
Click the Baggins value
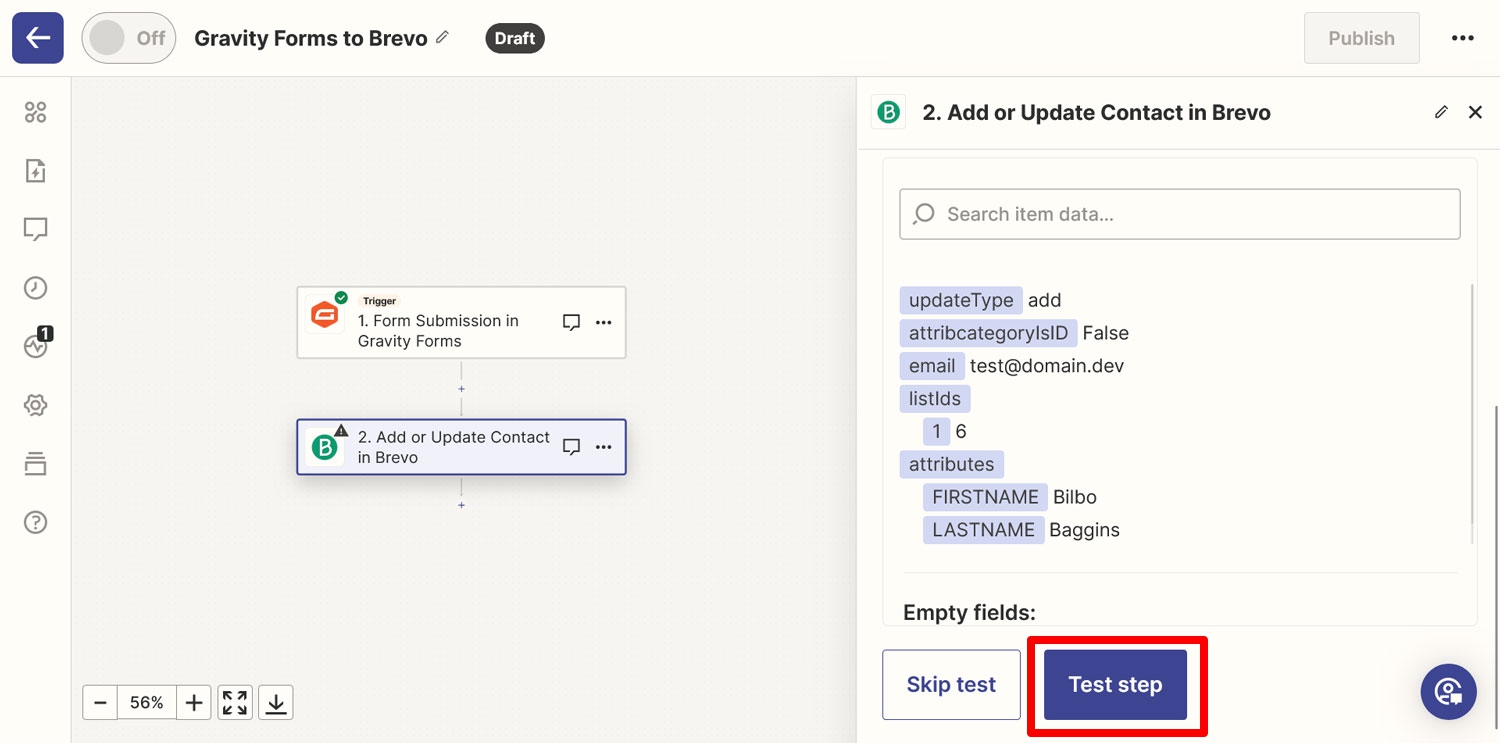coord(1084,530)
